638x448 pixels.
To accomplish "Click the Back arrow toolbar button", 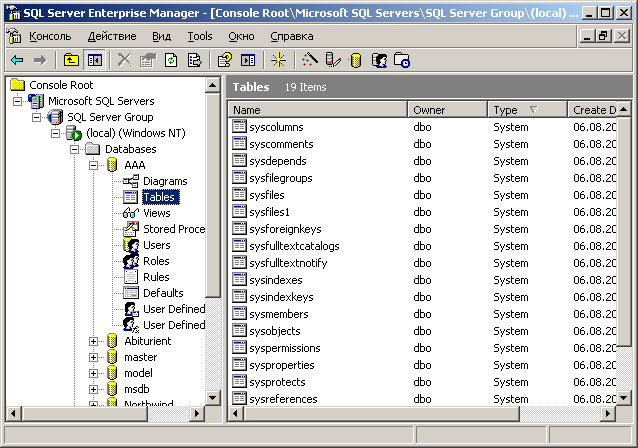I will (17, 61).
